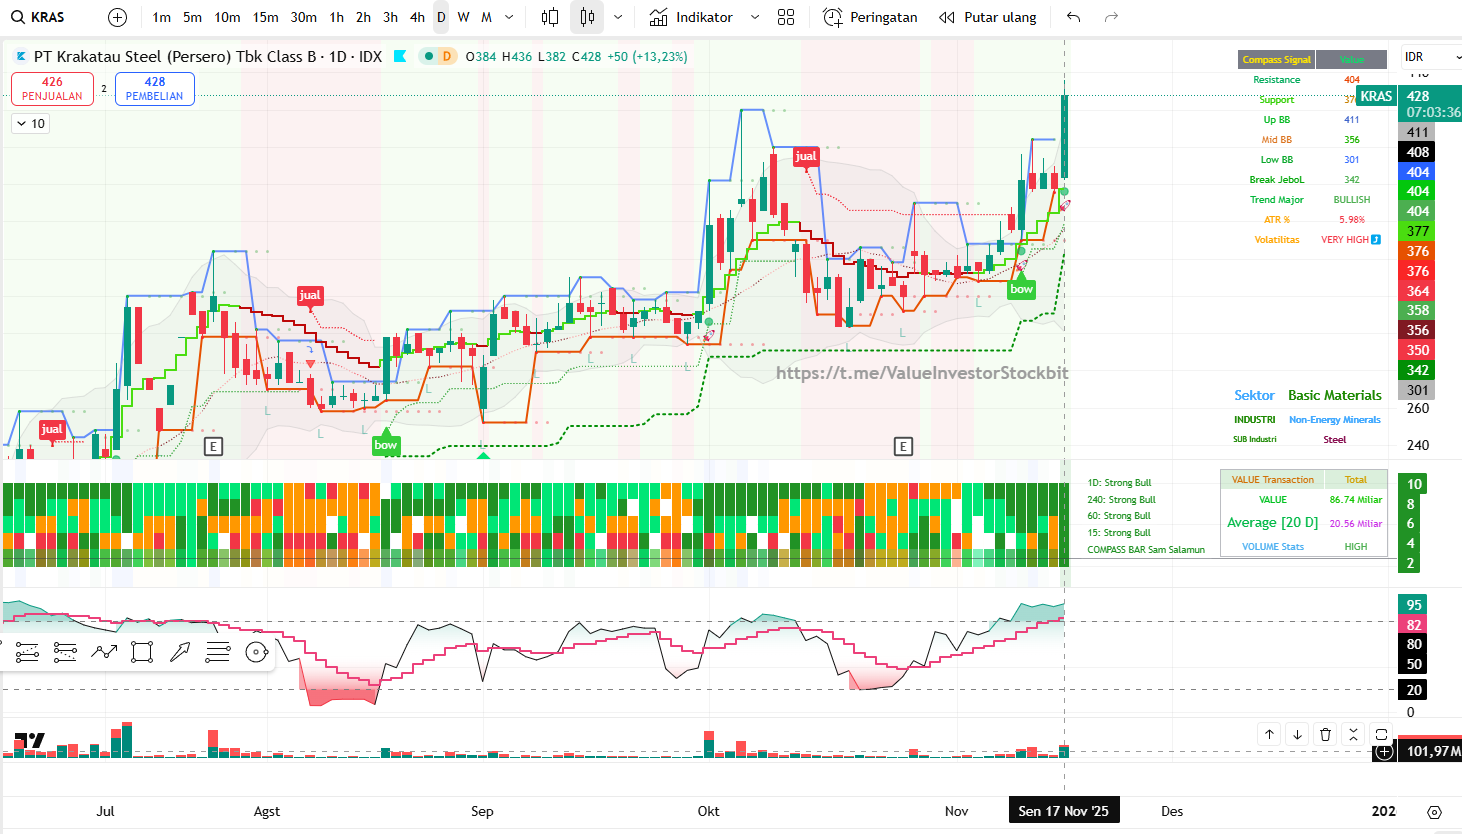The height and width of the screenshot is (834, 1462).
Task: Choose the hollow candles chart style icon
Action: coord(550,17)
